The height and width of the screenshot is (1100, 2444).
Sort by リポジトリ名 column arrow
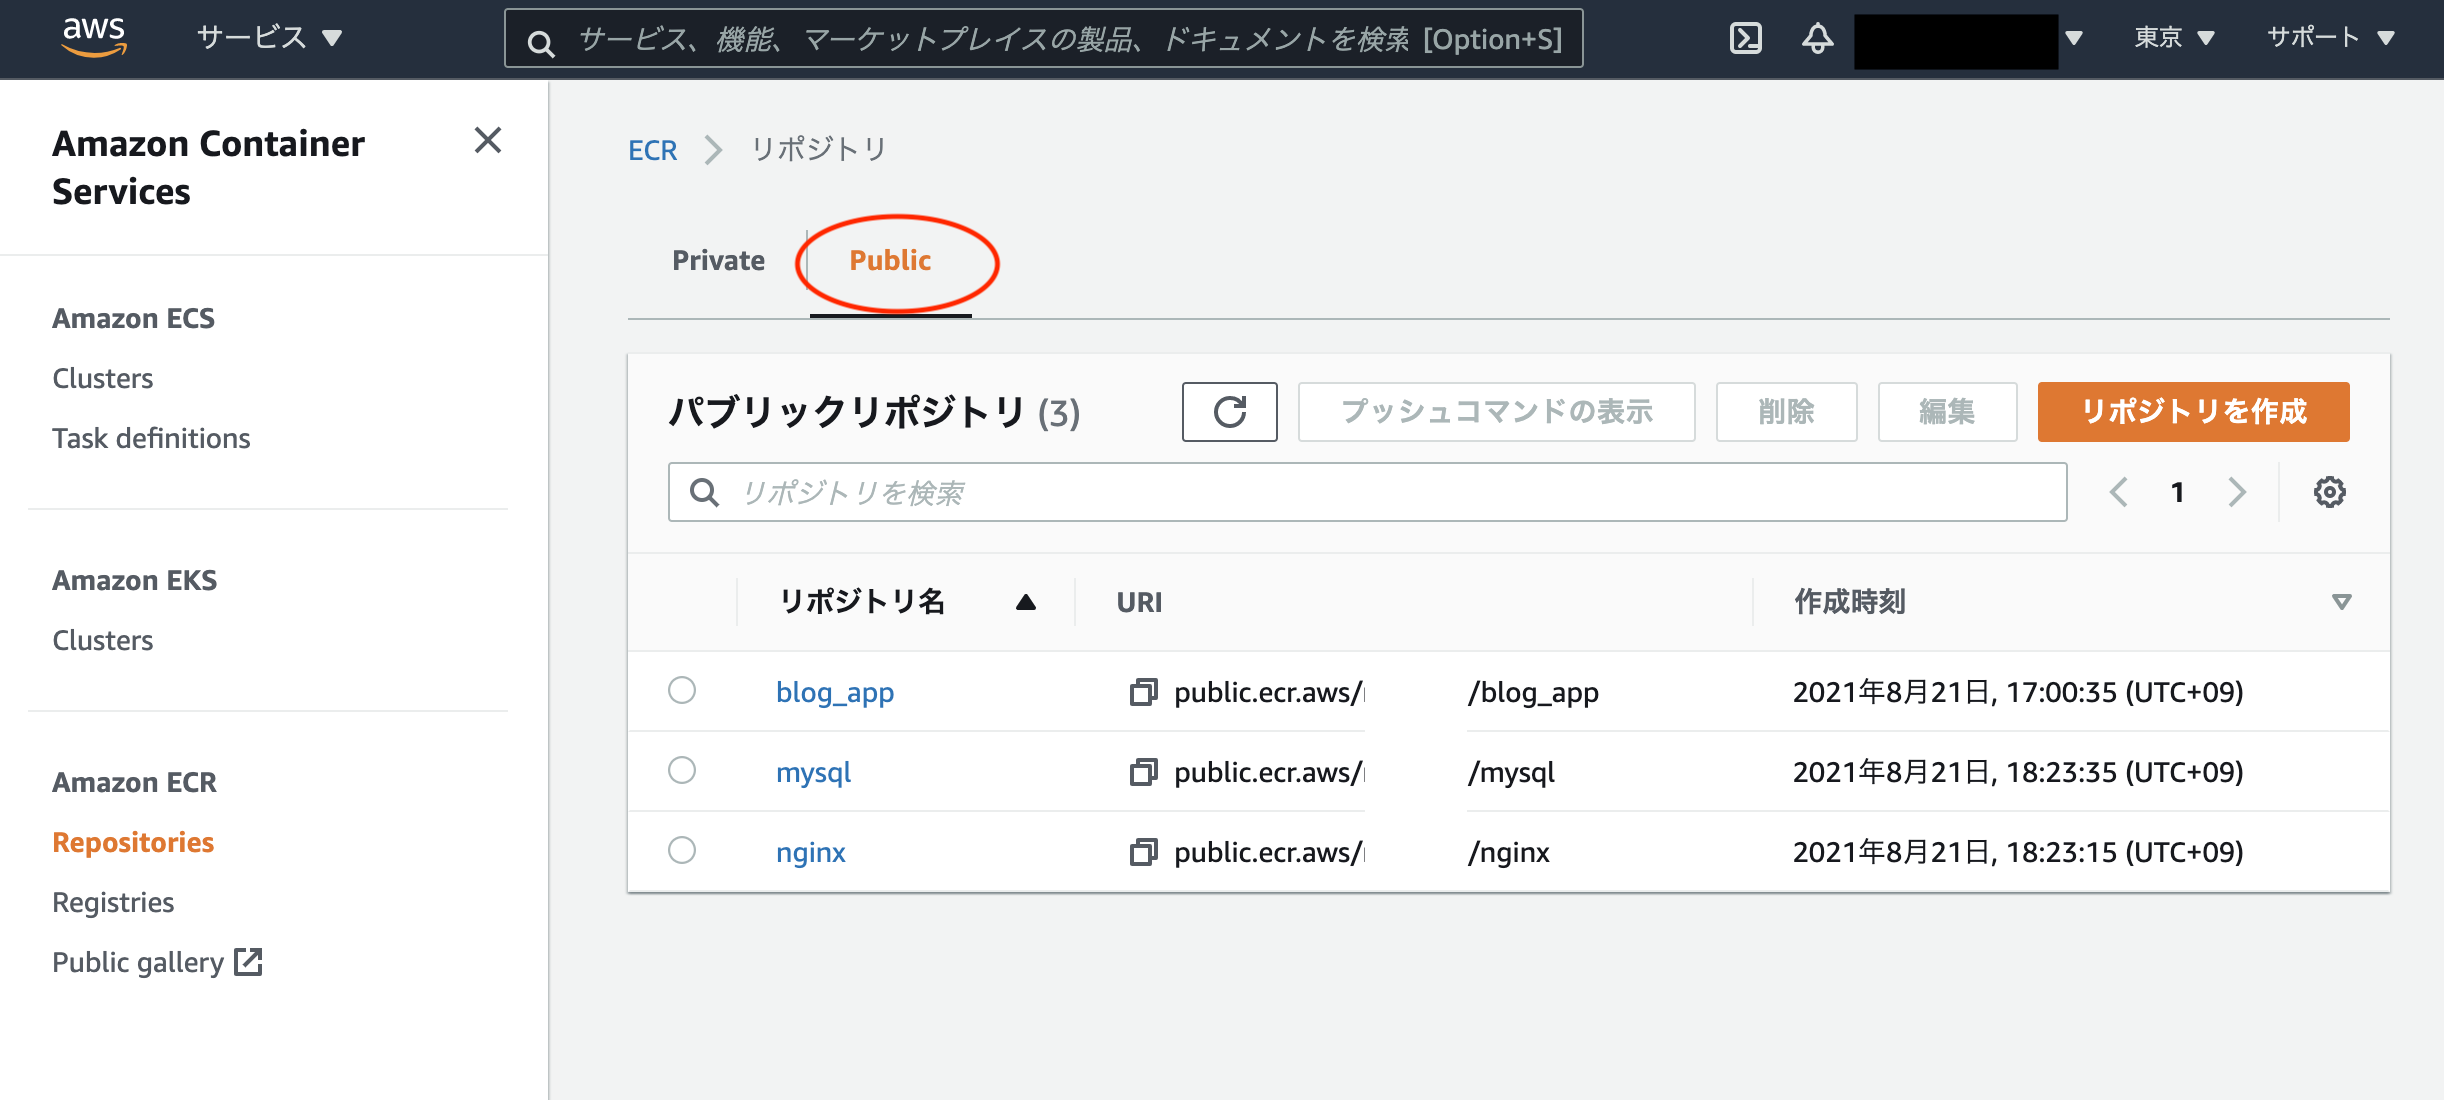(x=1026, y=602)
